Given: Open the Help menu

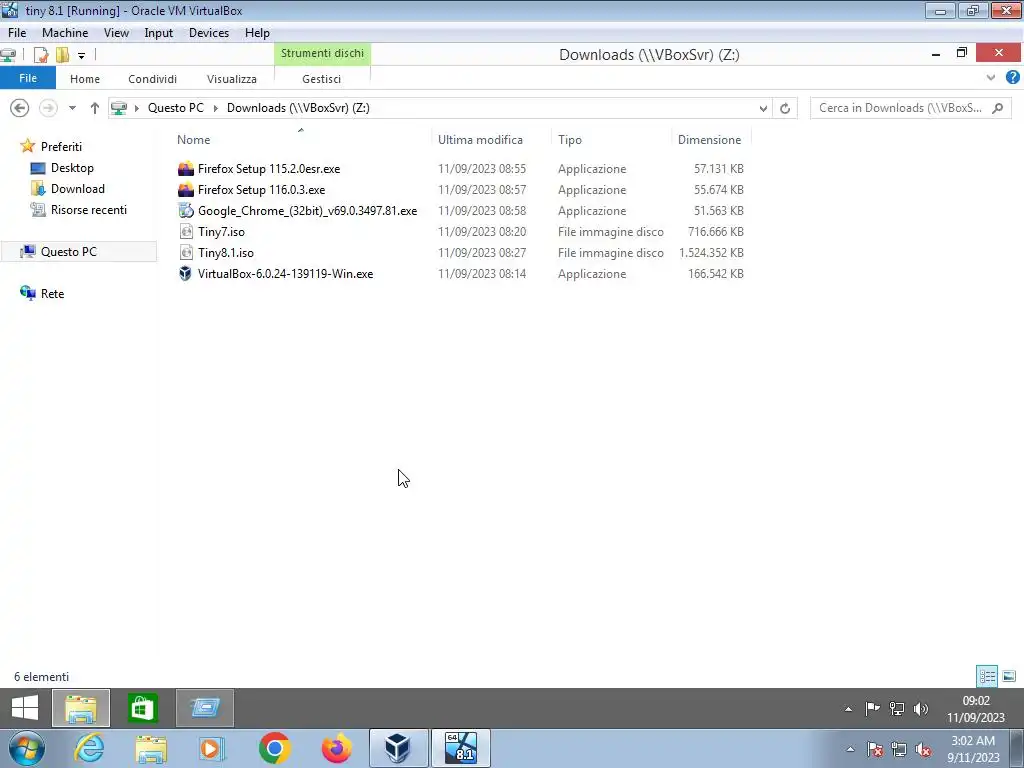Looking at the screenshot, I should [257, 33].
